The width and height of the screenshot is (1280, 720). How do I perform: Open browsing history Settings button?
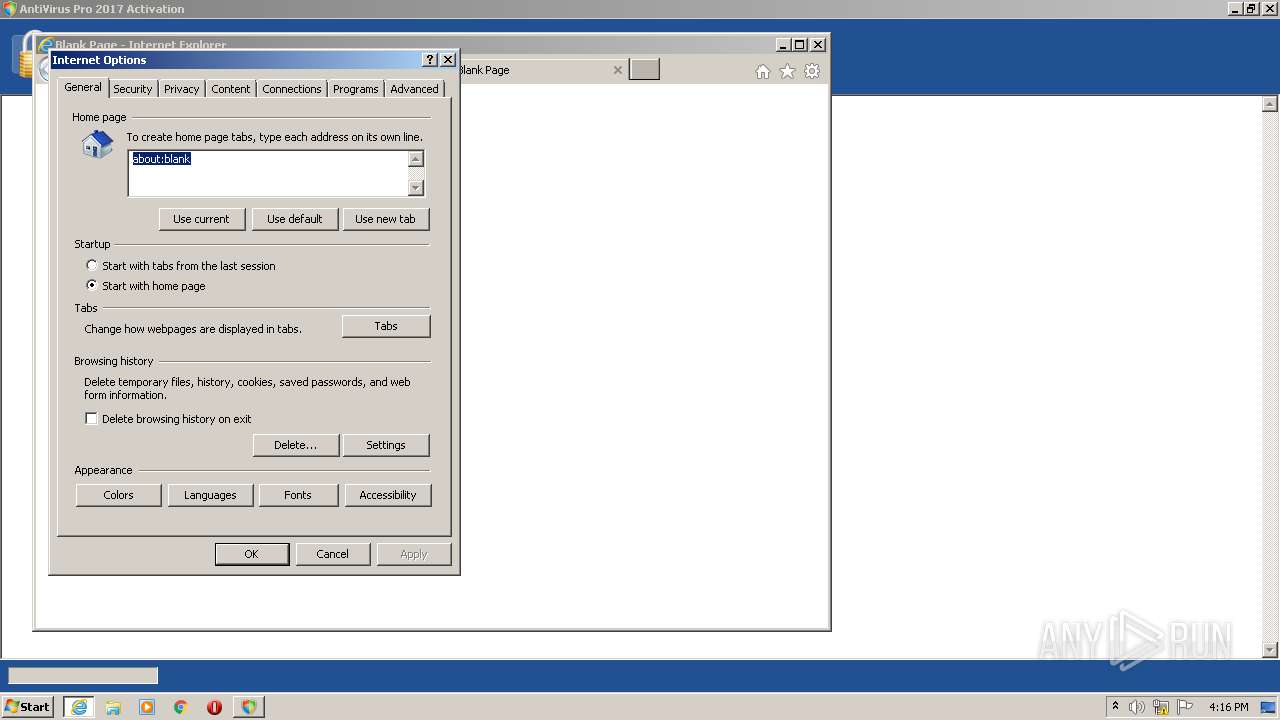coord(386,445)
